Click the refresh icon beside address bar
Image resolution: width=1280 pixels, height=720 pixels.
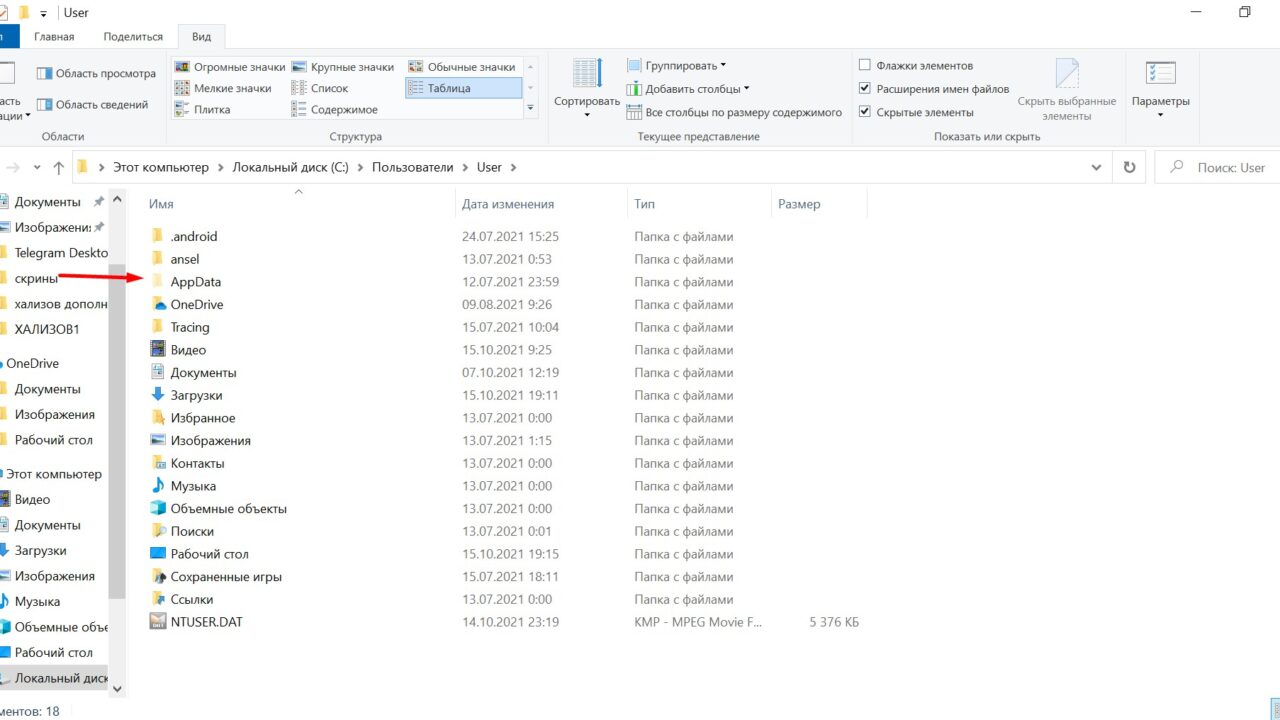point(1129,168)
